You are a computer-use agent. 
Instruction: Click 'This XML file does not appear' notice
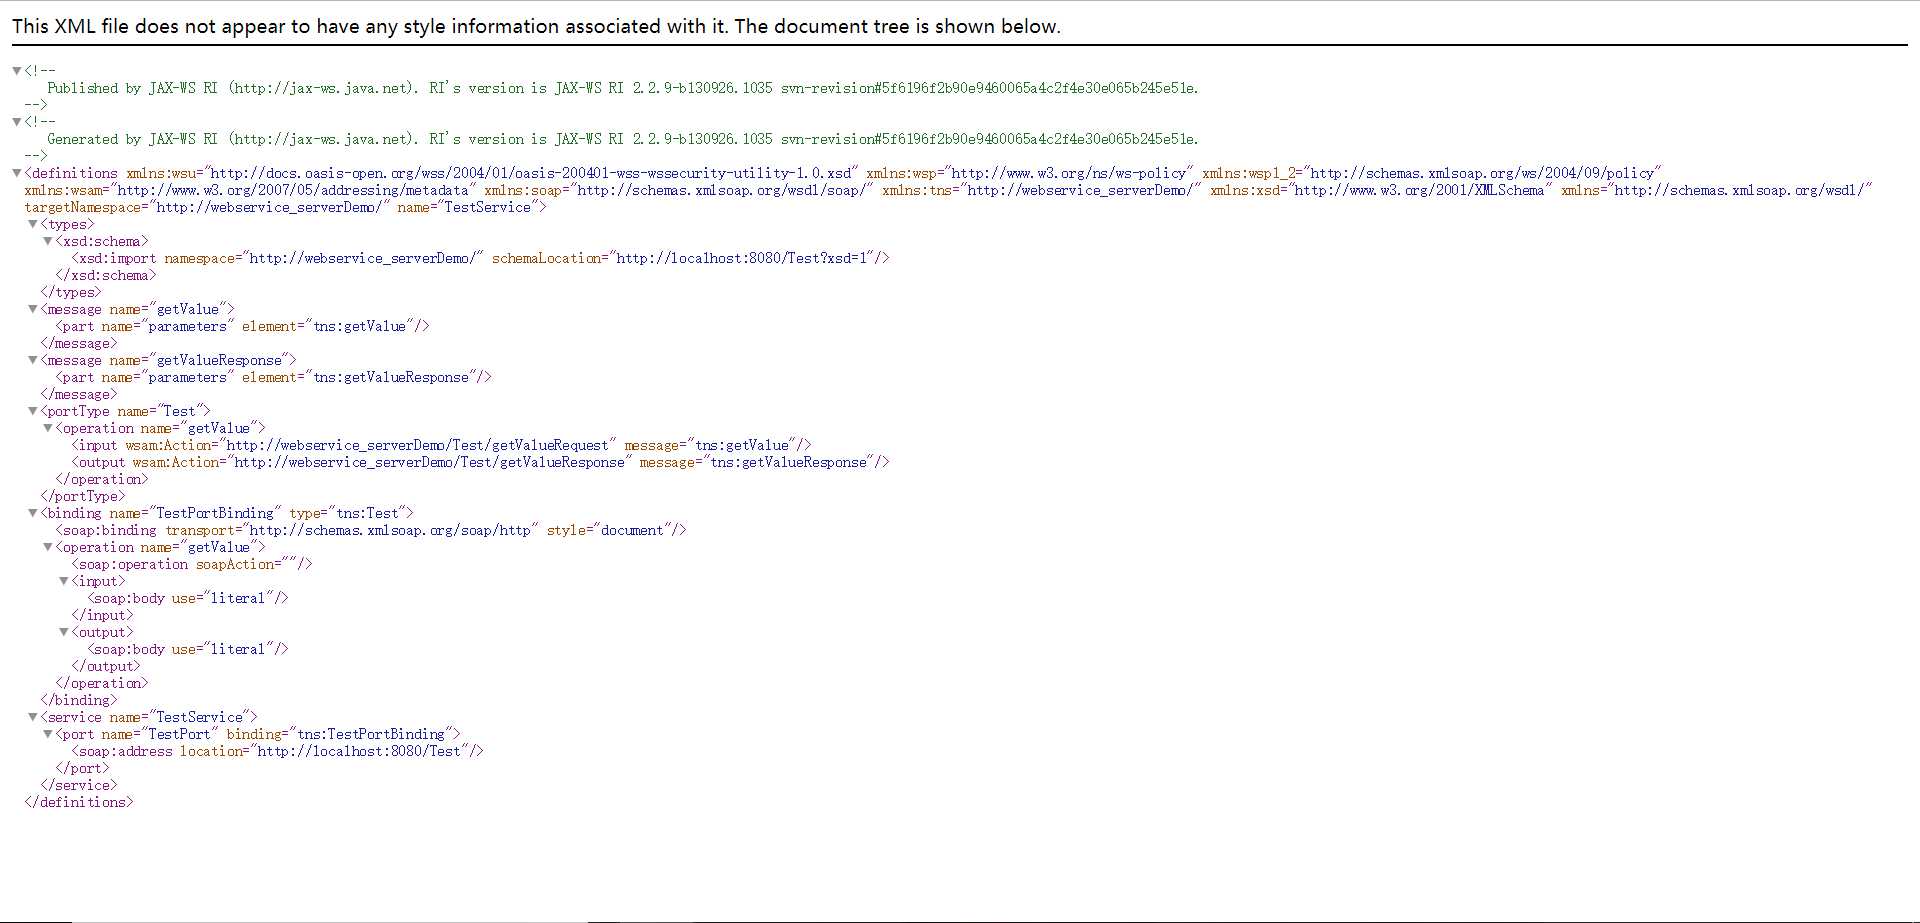536,27
